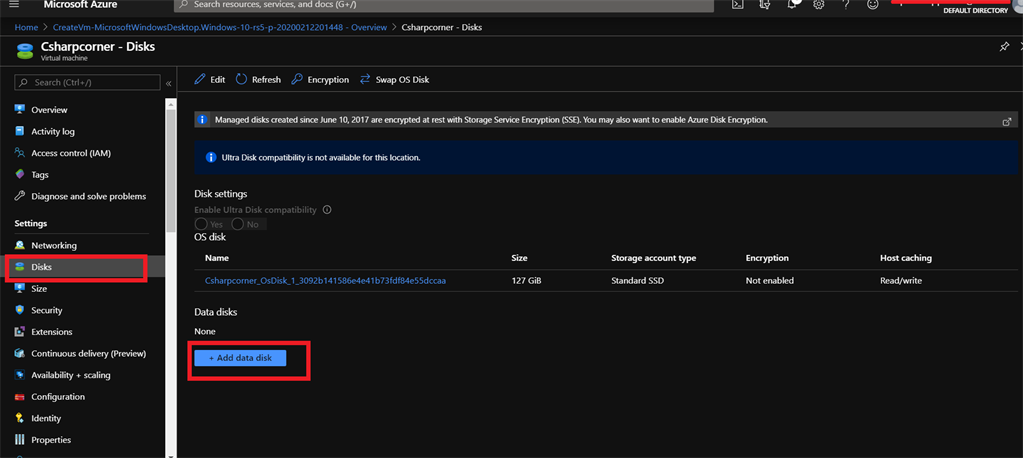Click the Microsoft Azure logo text
This screenshot has height=458, width=1023.
point(80,5)
